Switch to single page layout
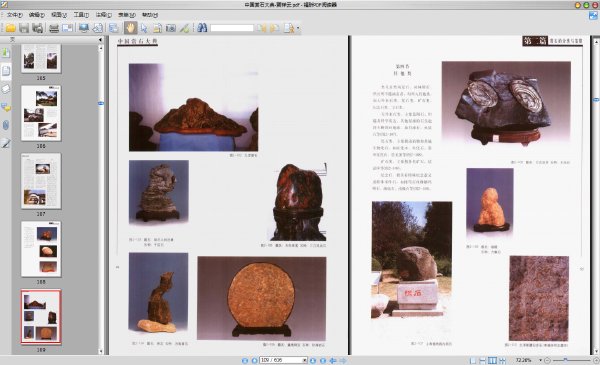Viewport: 600px width, 365px height. click(473, 360)
